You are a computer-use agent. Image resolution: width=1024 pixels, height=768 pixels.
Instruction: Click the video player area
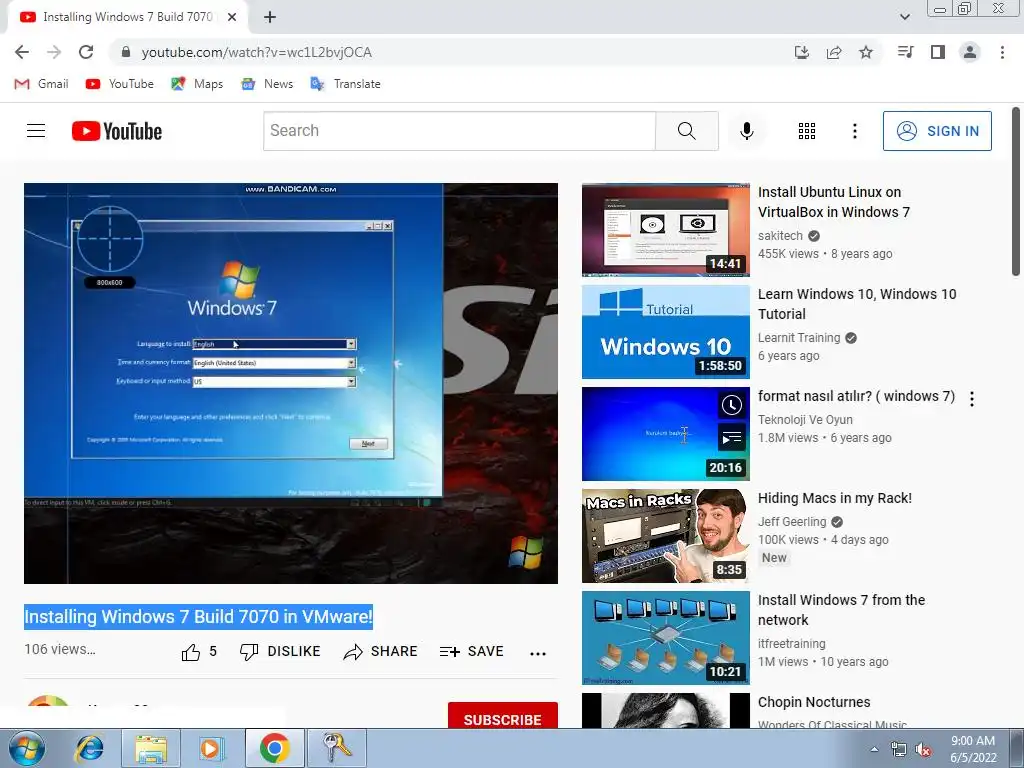click(x=291, y=383)
